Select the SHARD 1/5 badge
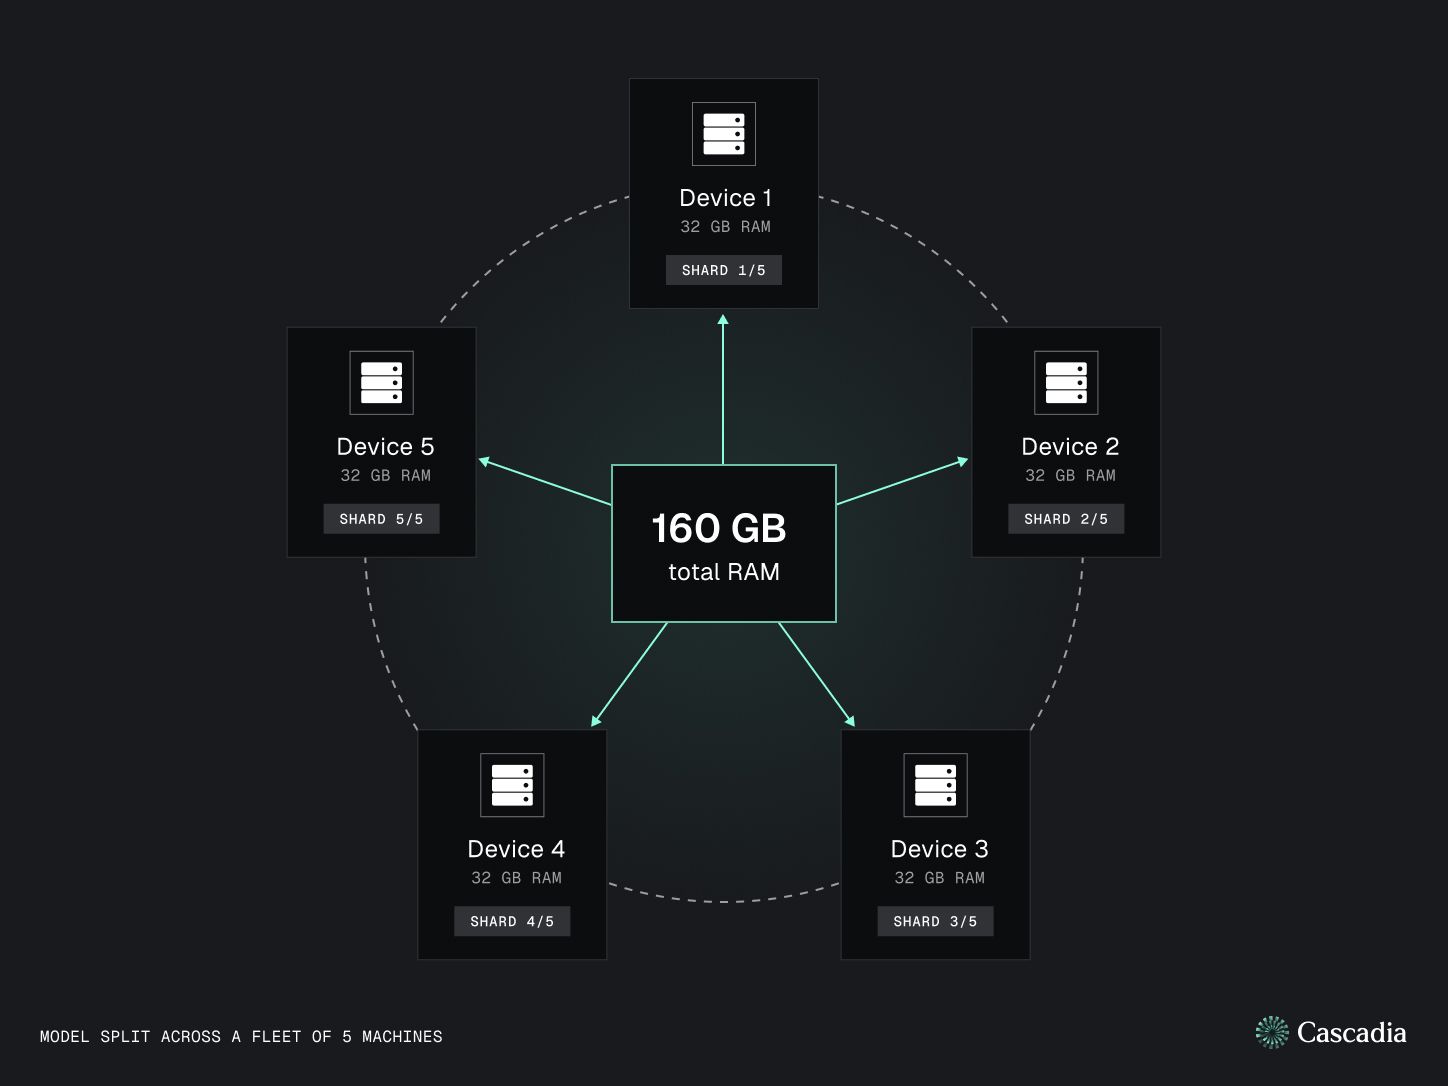The height and width of the screenshot is (1086, 1448). pyautogui.click(x=724, y=270)
